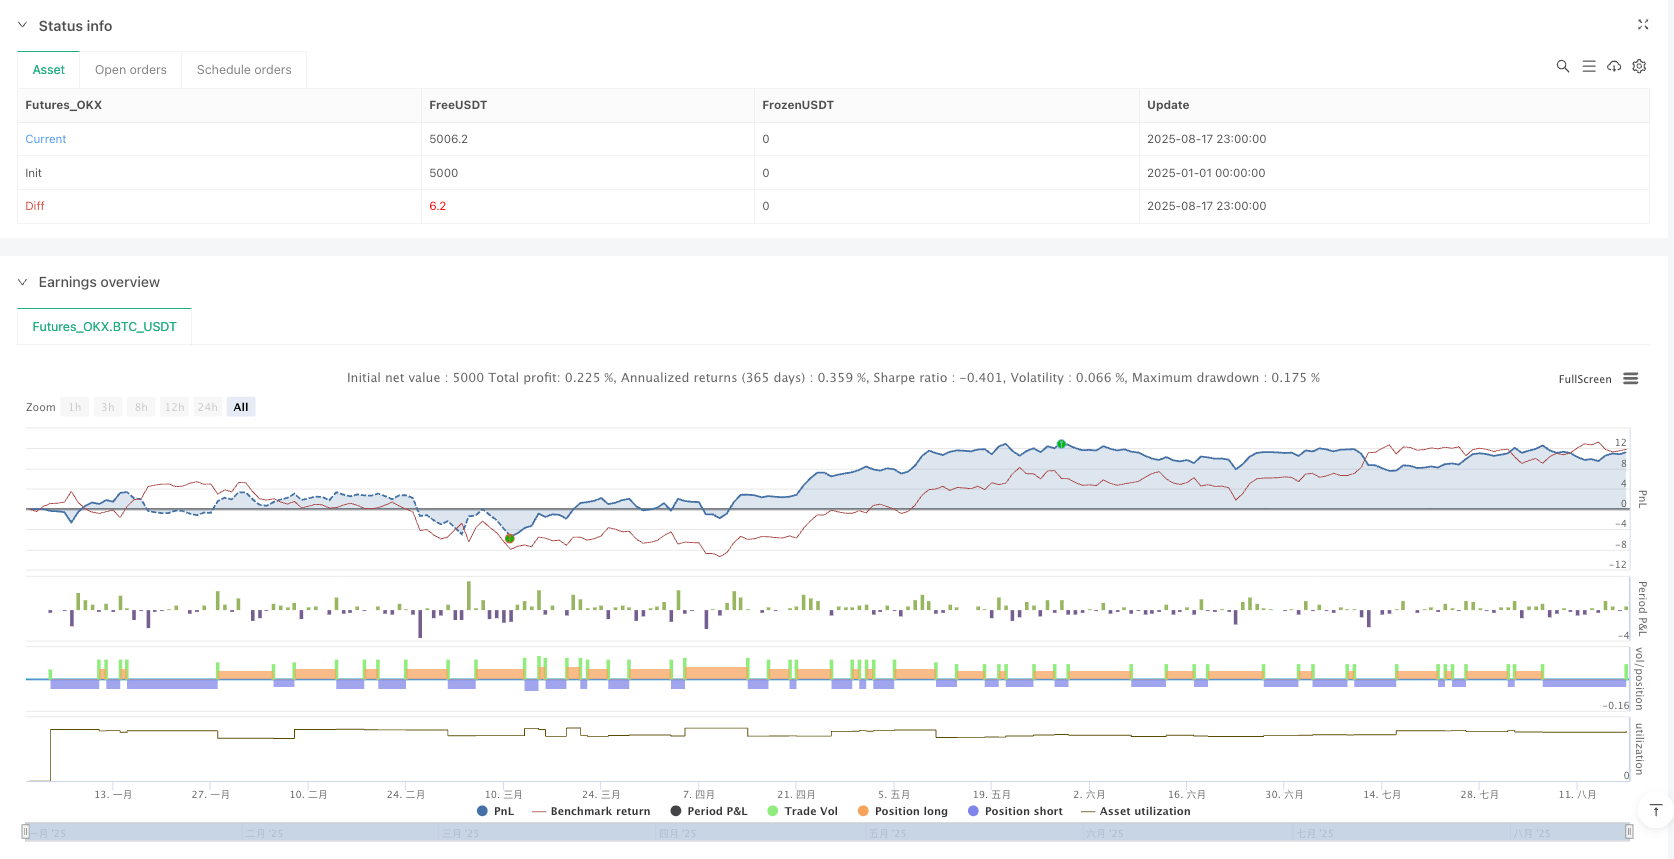Click the green marker on PnL peak

pos(1061,444)
